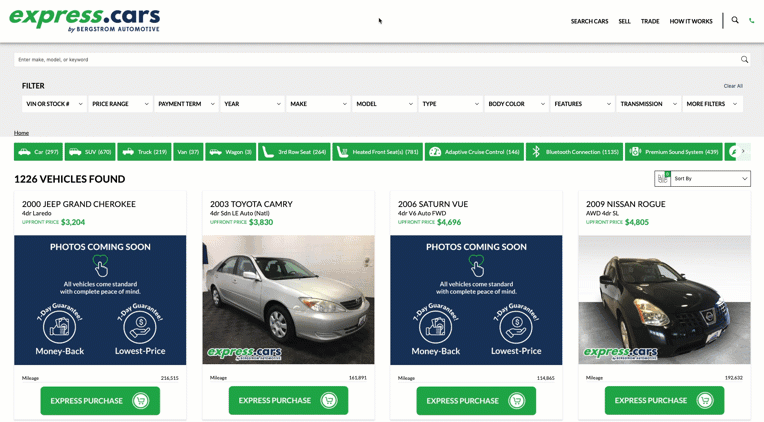
Task: Filter by Van (37) chip
Action: click(x=188, y=152)
